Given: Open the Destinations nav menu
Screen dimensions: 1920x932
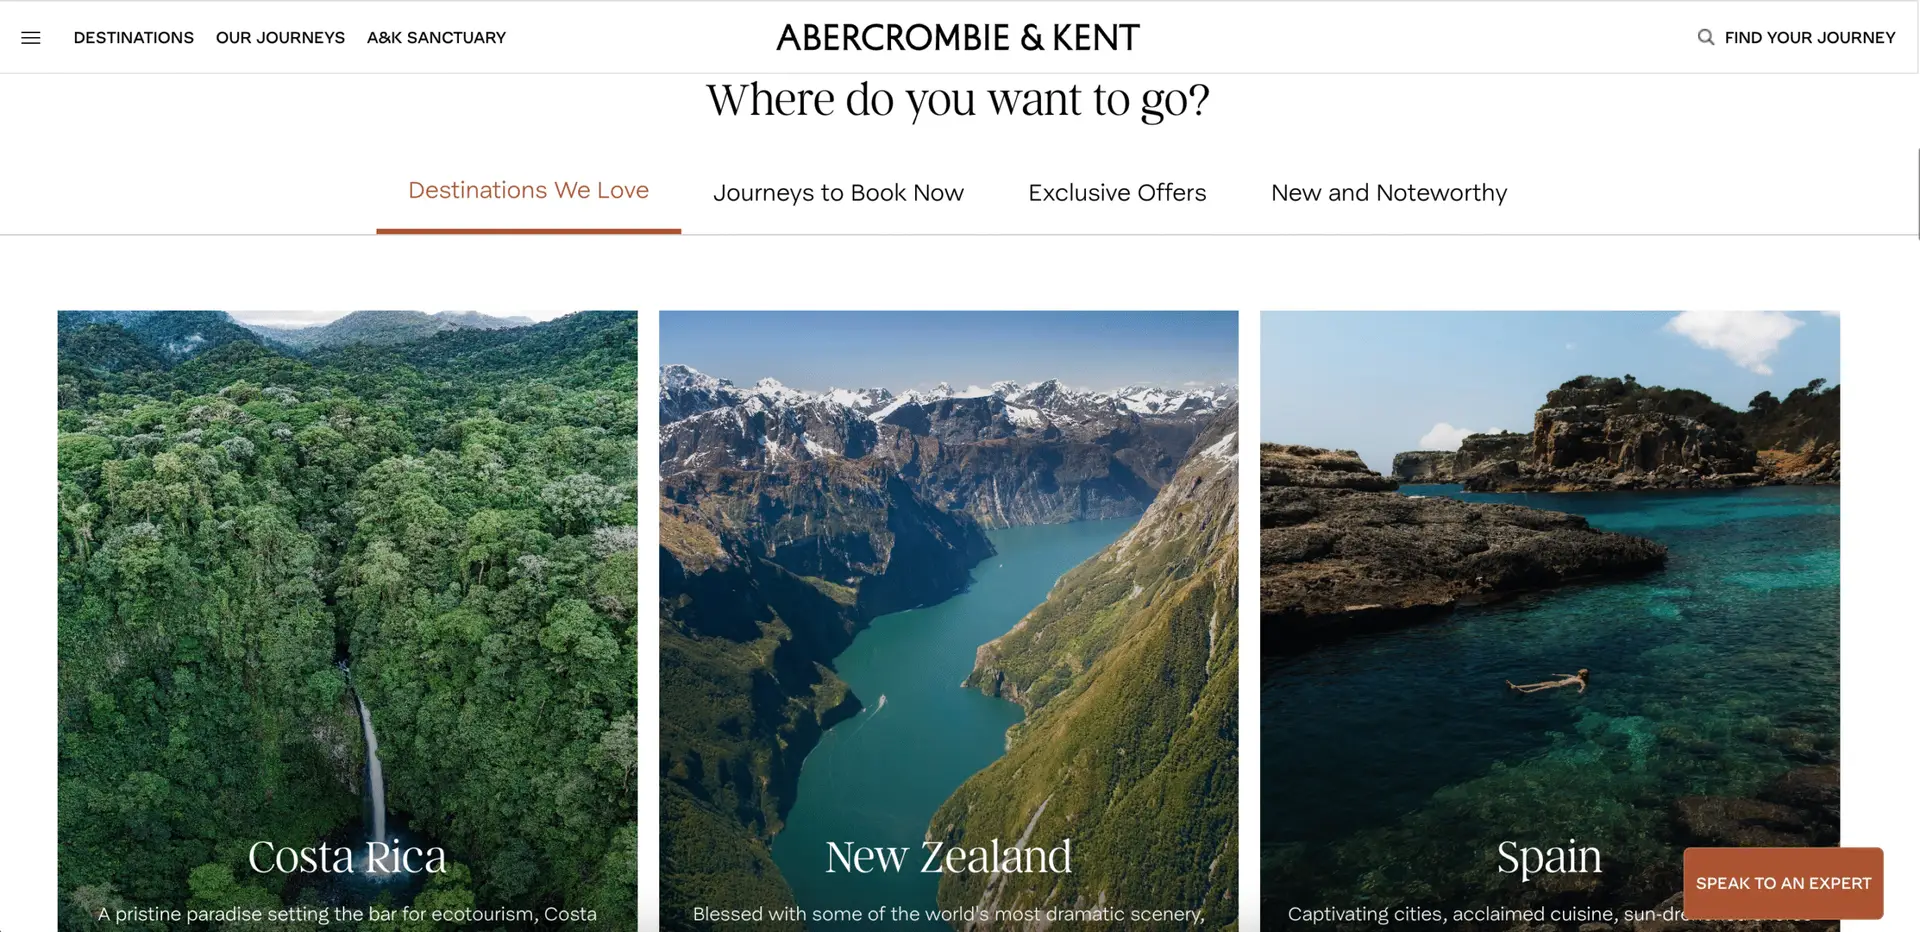Looking at the screenshot, I should [134, 38].
